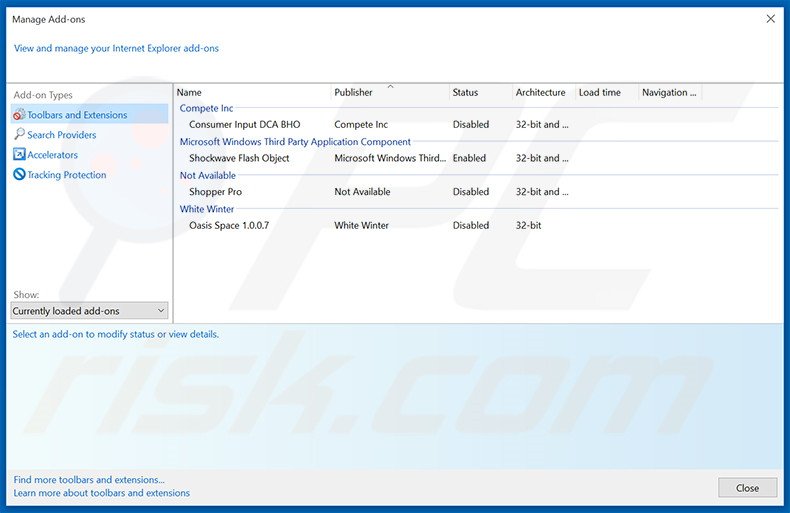This screenshot has width=790, height=513.
Task: Collapse the Compete Inc group header
Action: 206,108
